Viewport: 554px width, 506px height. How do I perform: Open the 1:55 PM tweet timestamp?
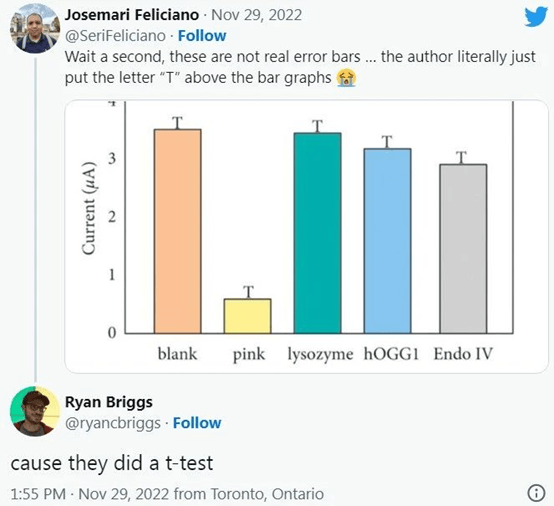click(38, 494)
